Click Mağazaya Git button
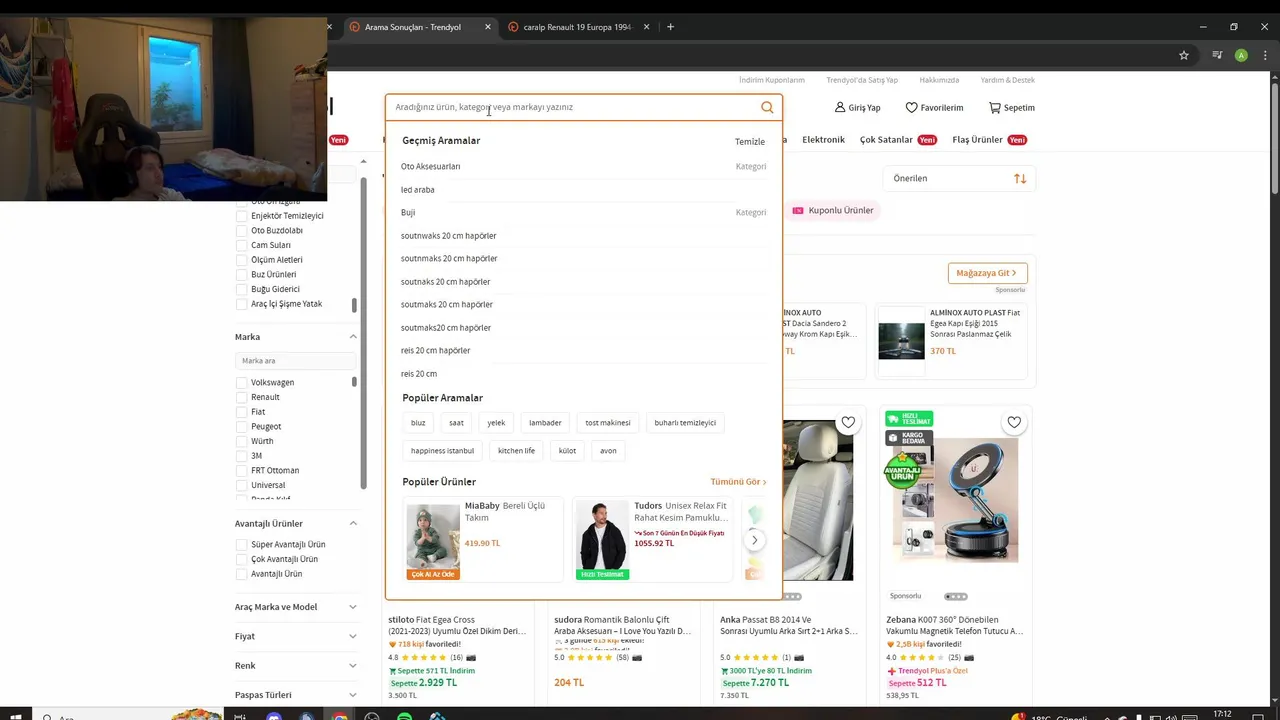The width and height of the screenshot is (1280, 720). [x=987, y=273]
